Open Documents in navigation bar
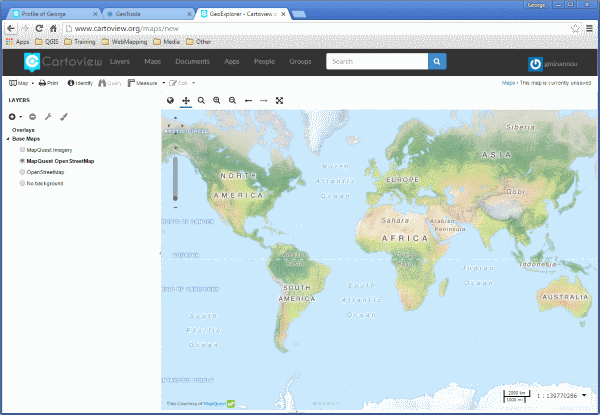 [x=192, y=62]
